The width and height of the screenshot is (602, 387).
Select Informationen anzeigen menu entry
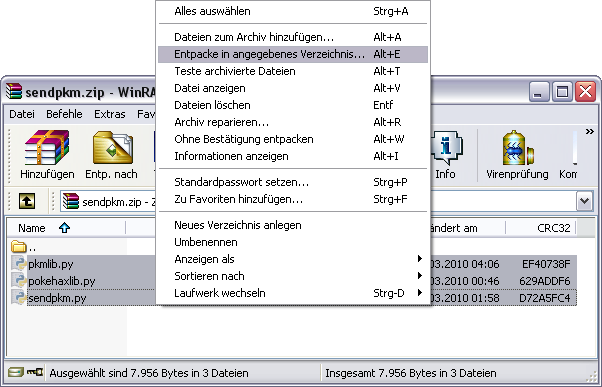pyautogui.click(x=293, y=156)
